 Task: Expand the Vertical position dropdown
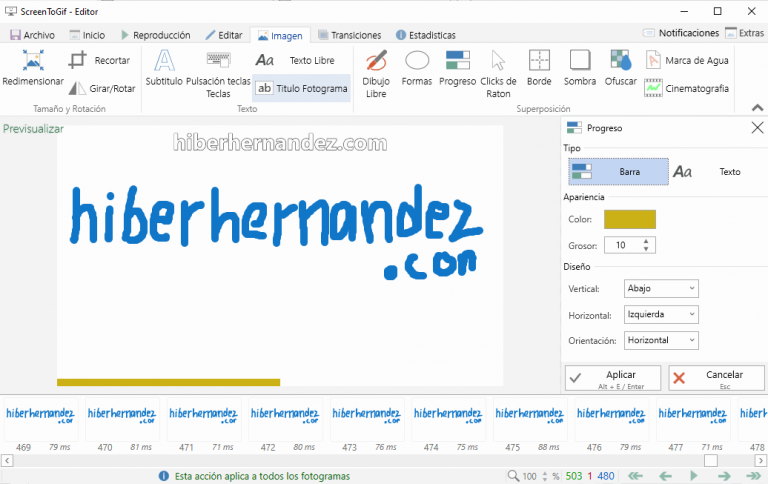point(660,288)
